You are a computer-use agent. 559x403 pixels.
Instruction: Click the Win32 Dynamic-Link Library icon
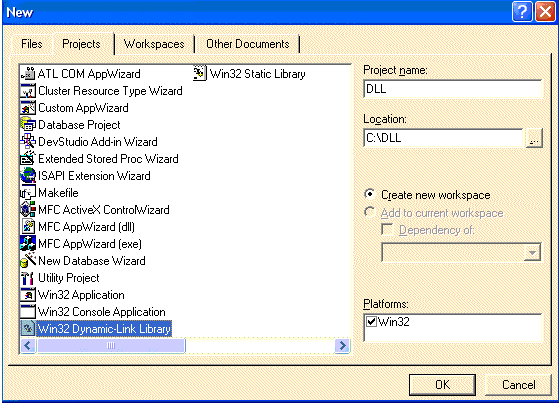point(28,328)
